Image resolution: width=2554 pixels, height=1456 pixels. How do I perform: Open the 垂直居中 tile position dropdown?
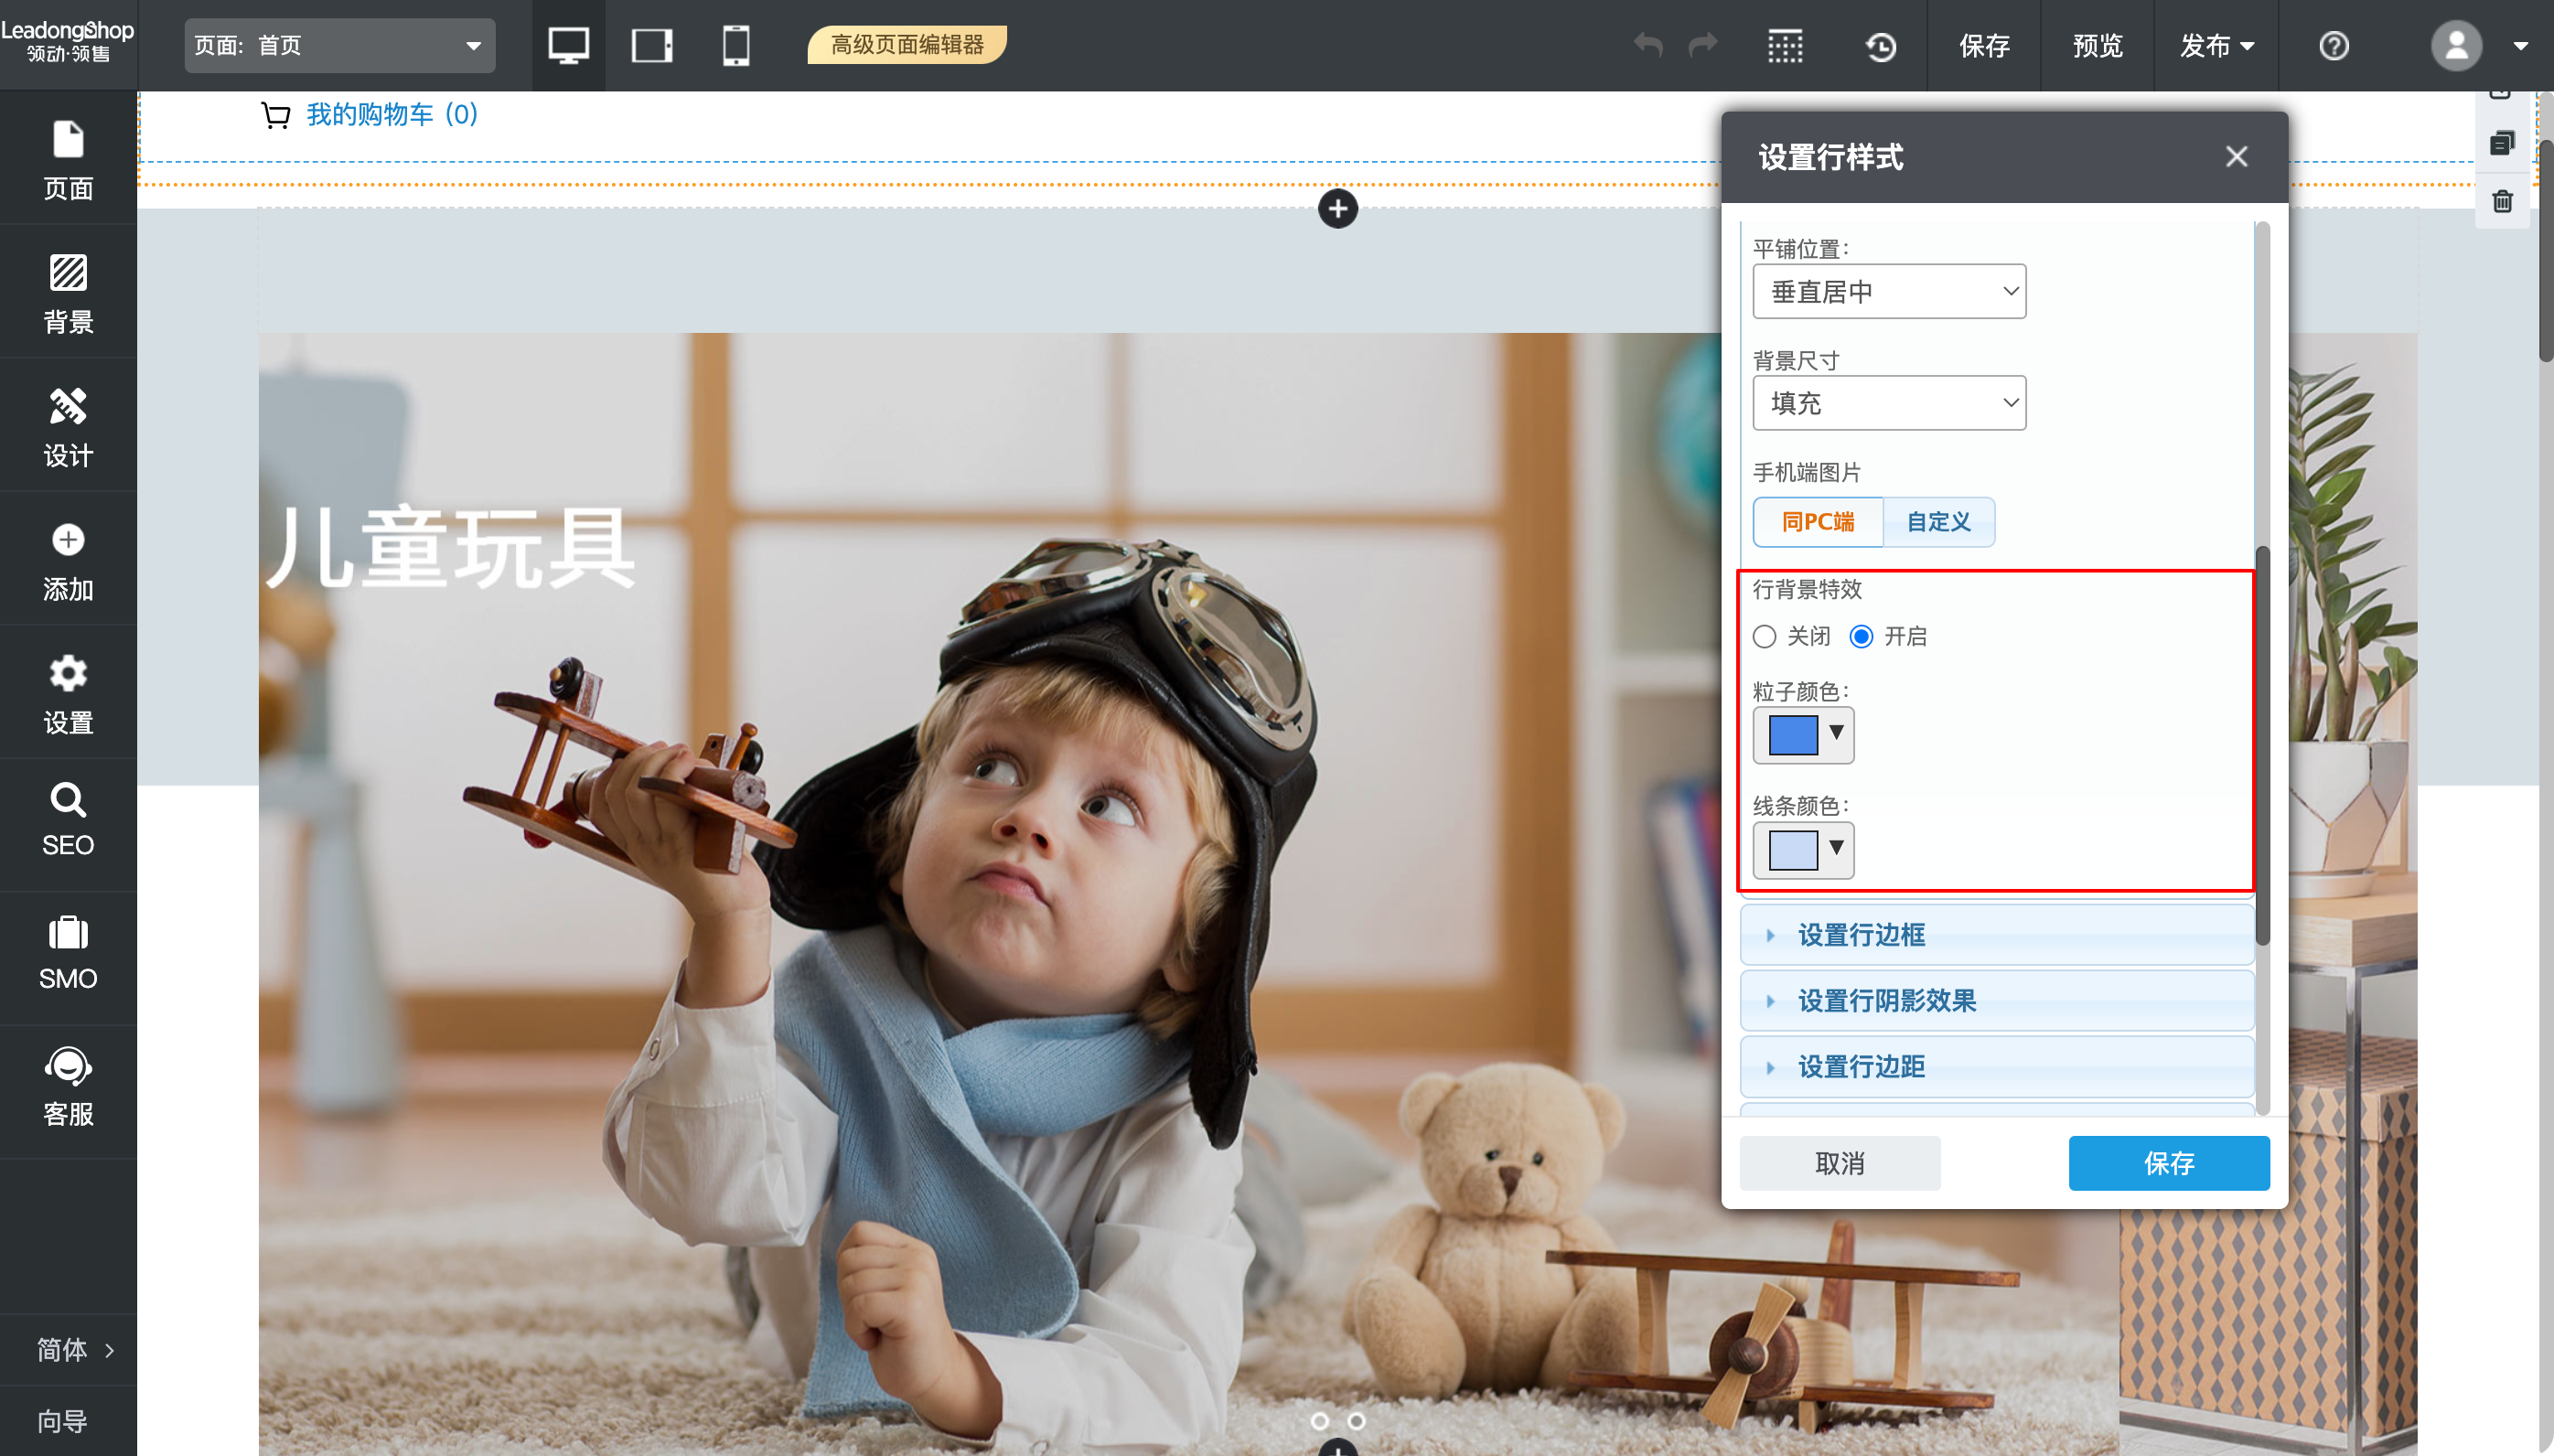pos(1889,291)
